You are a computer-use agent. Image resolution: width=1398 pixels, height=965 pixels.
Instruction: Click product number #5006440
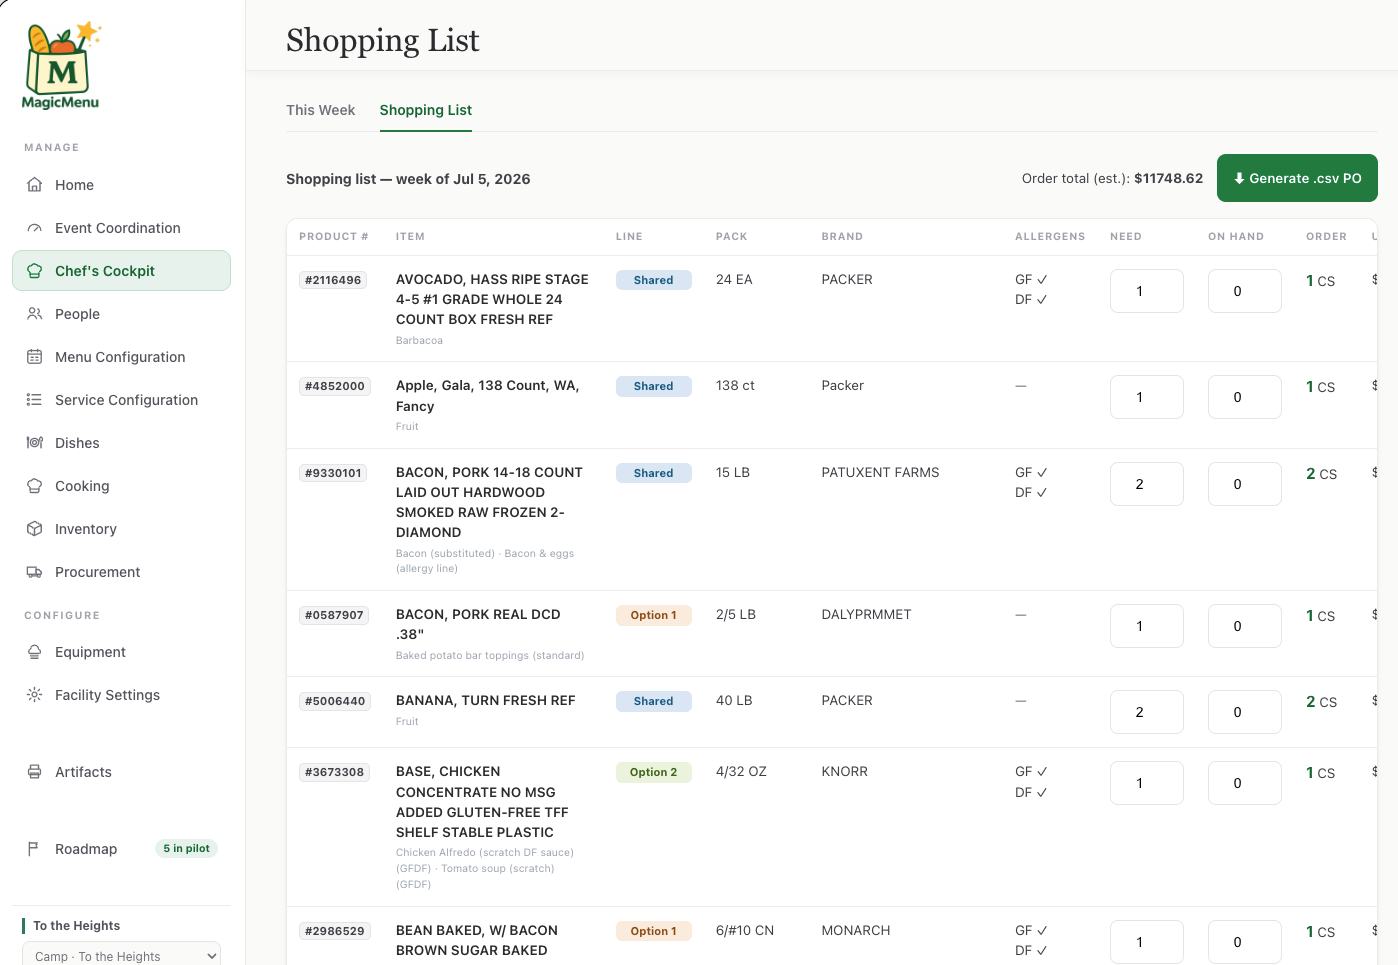click(334, 701)
